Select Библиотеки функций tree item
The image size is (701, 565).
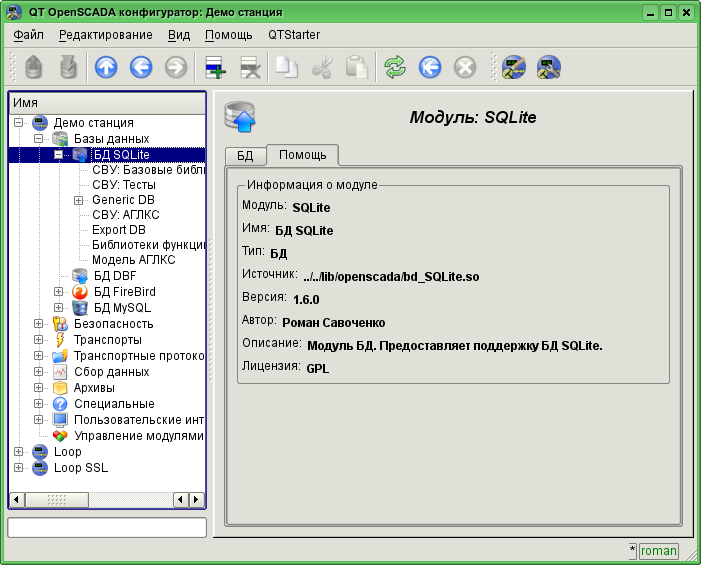(148, 245)
